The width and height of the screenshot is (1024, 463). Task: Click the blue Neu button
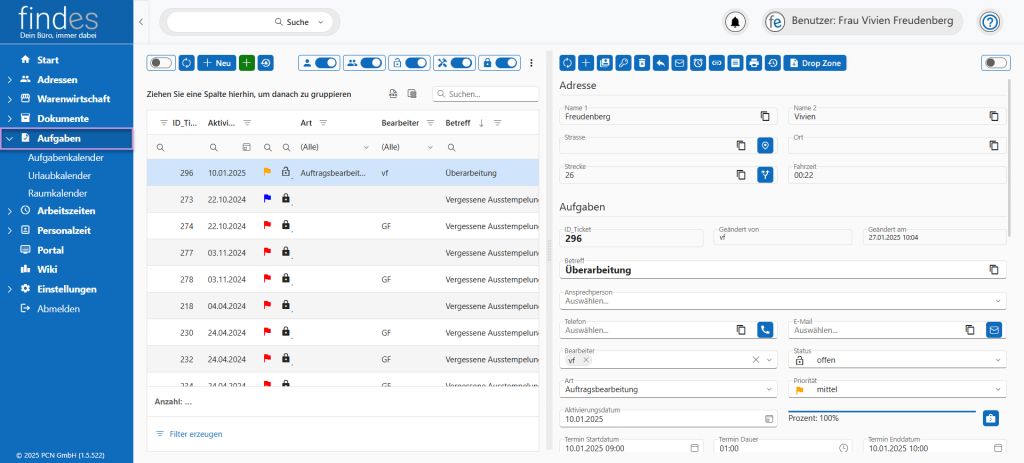coord(216,63)
